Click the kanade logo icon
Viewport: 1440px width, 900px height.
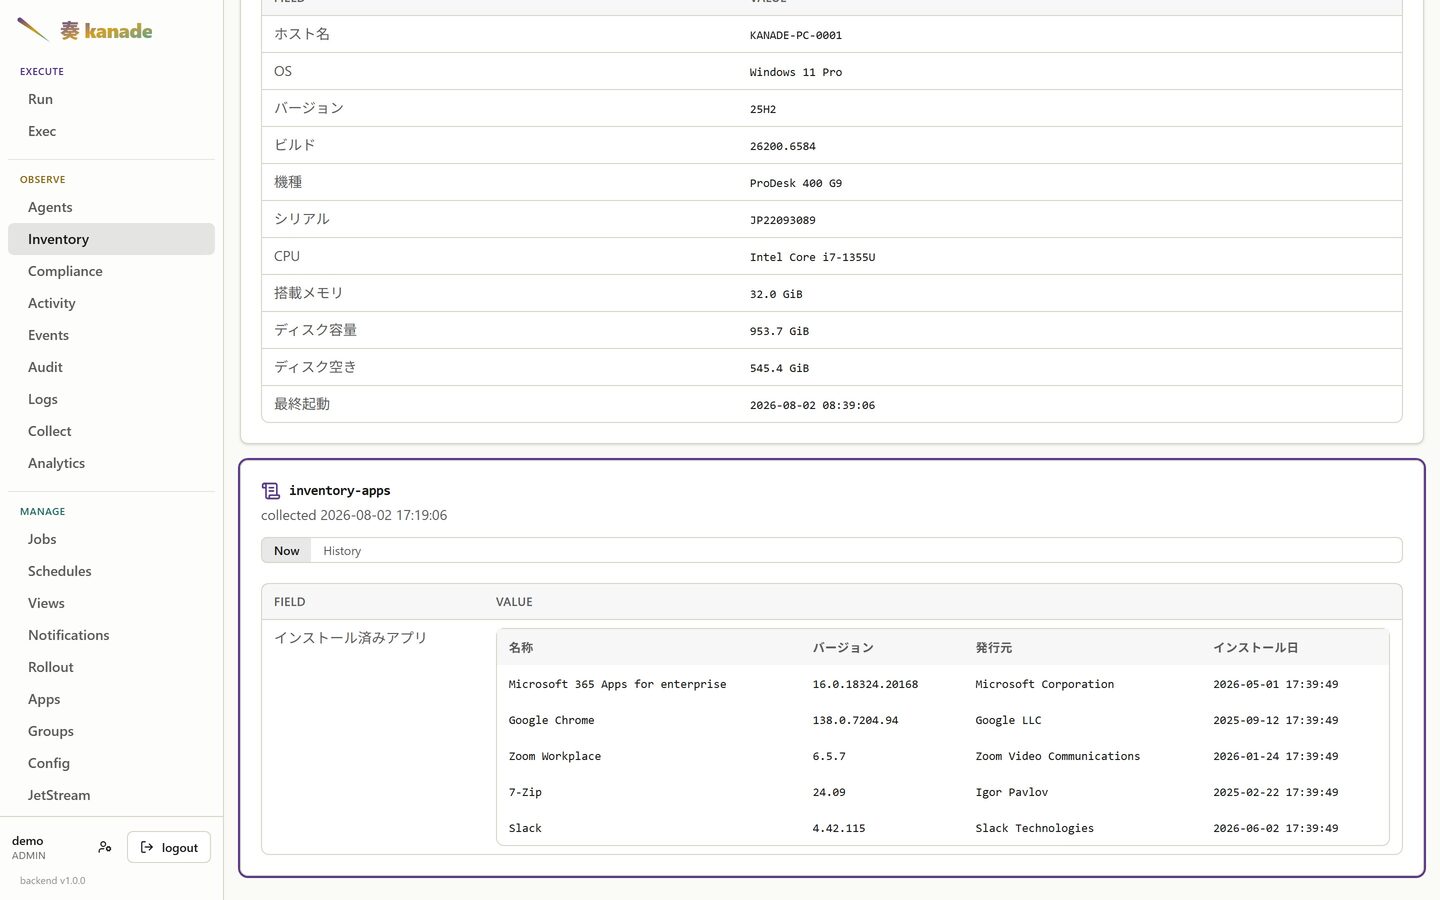pos(32,30)
